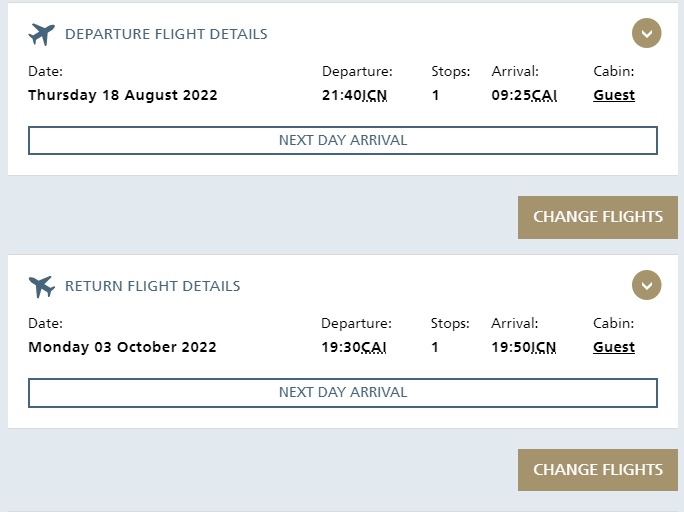Screen dimensions: 684x512
Task: Click the CAI arrival code on the departure flight
Action: click(x=544, y=95)
